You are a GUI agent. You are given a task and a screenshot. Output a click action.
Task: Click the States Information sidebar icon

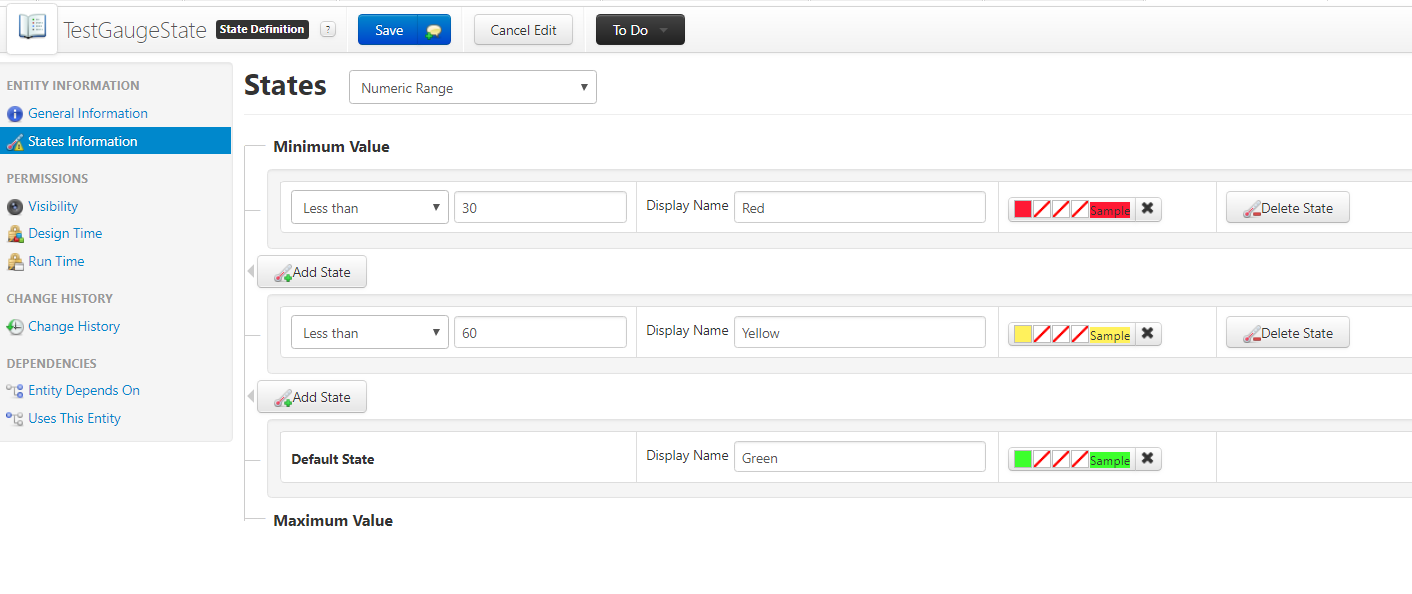click(x=15, y=142)
